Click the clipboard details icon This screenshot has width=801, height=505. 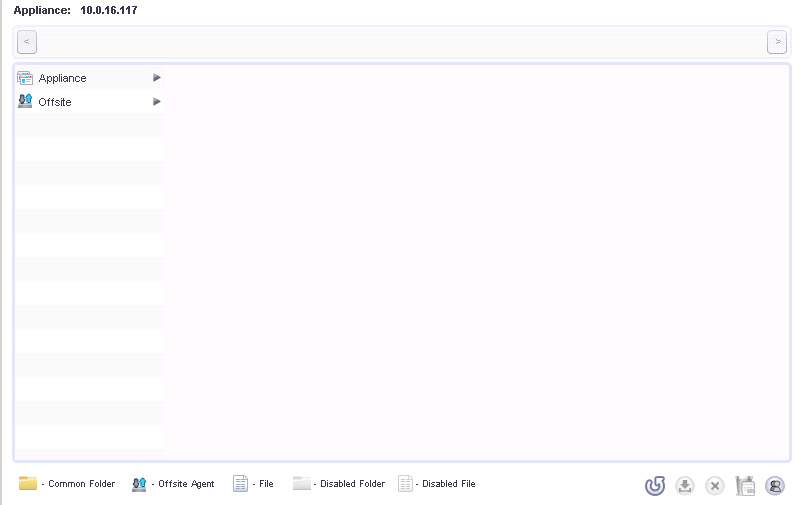(x=745, y=486)
